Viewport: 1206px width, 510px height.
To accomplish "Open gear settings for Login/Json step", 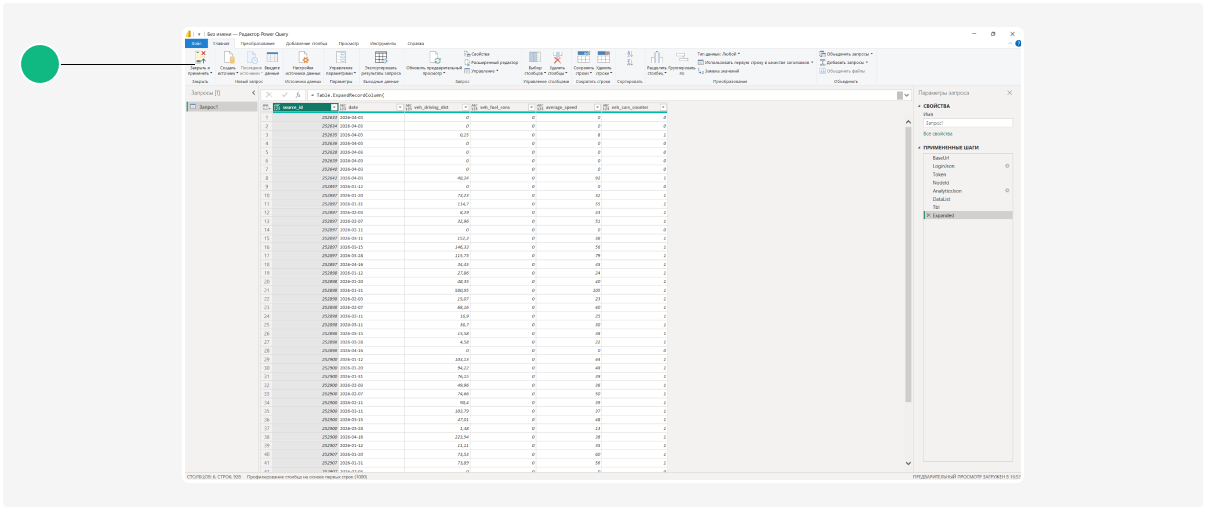I will (x=1007, y=165).
